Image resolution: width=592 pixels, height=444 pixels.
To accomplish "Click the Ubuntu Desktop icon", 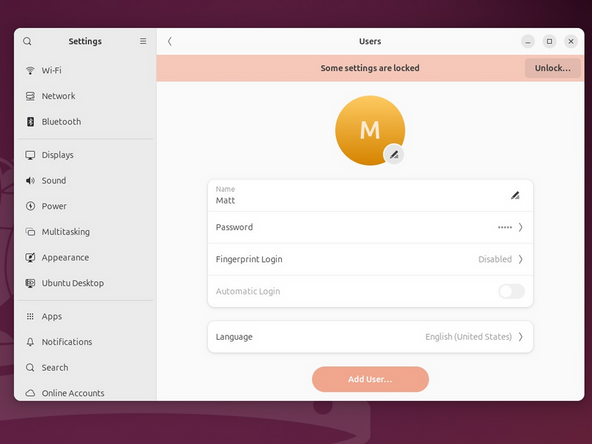I will point(30,283).
